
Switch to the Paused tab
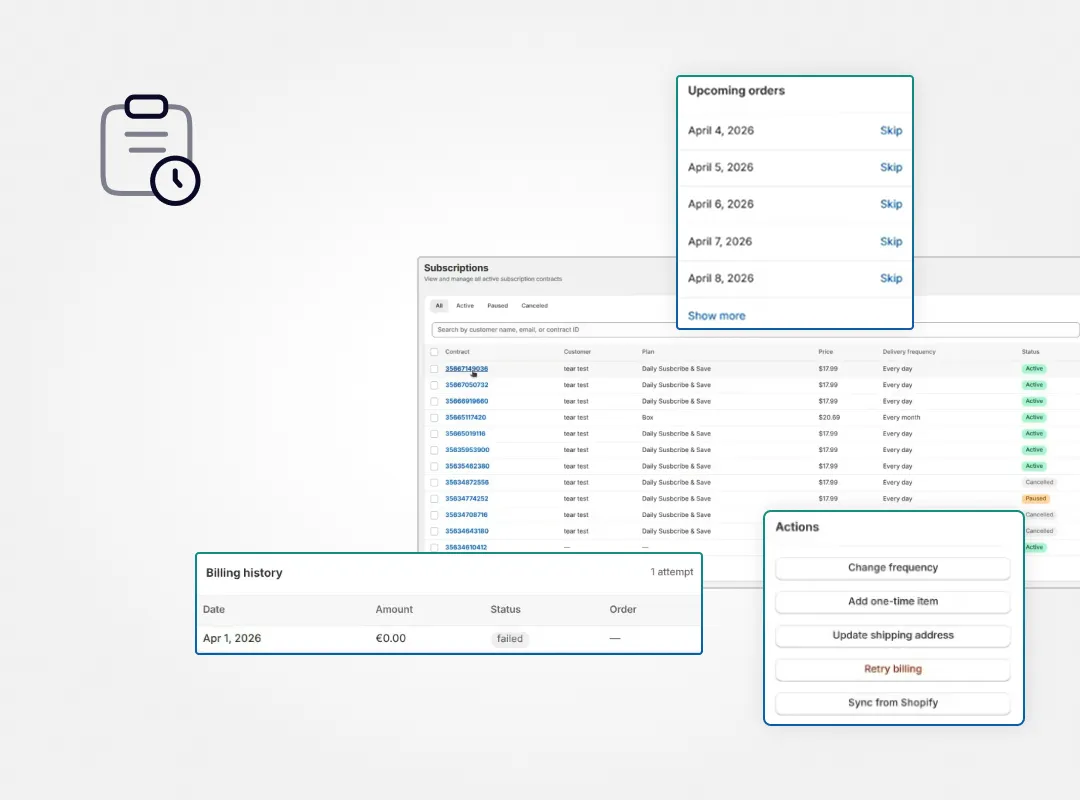497,305
